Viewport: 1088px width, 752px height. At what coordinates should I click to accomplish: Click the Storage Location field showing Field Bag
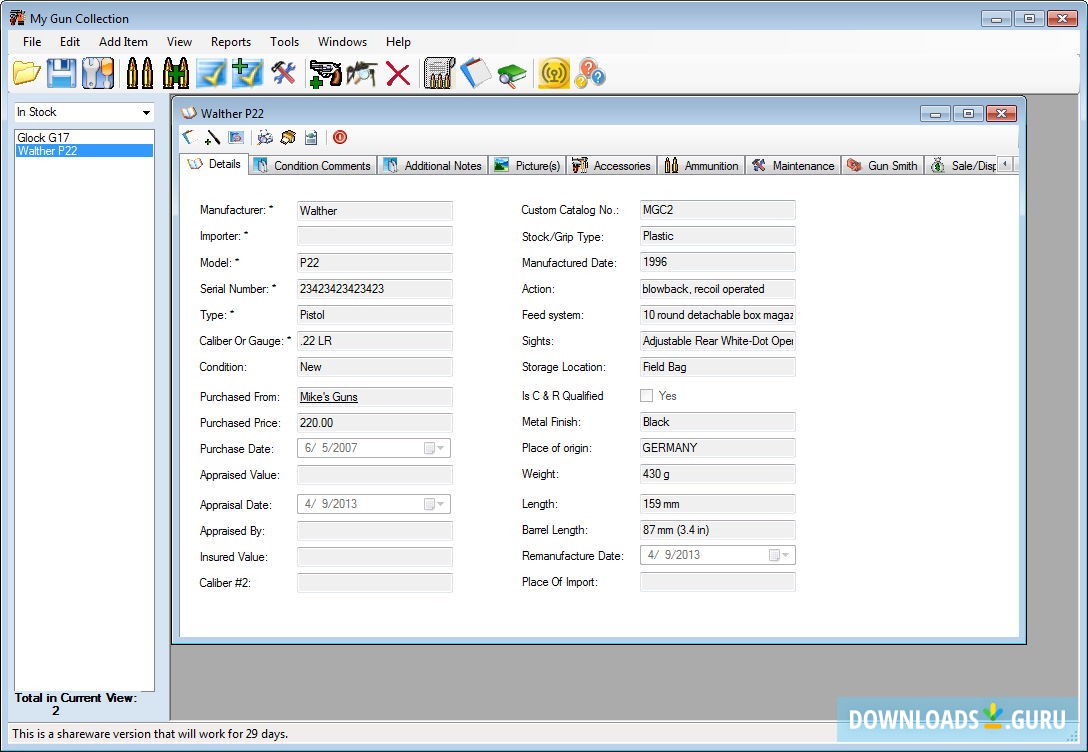coord(717,367)
